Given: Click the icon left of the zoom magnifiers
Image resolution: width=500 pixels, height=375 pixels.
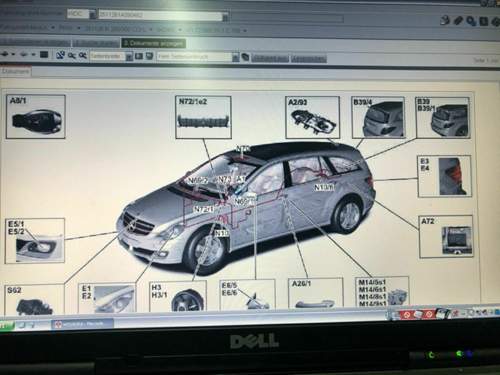Looking at the screenshot, I should pyautogui.click(x=60, y=55).
